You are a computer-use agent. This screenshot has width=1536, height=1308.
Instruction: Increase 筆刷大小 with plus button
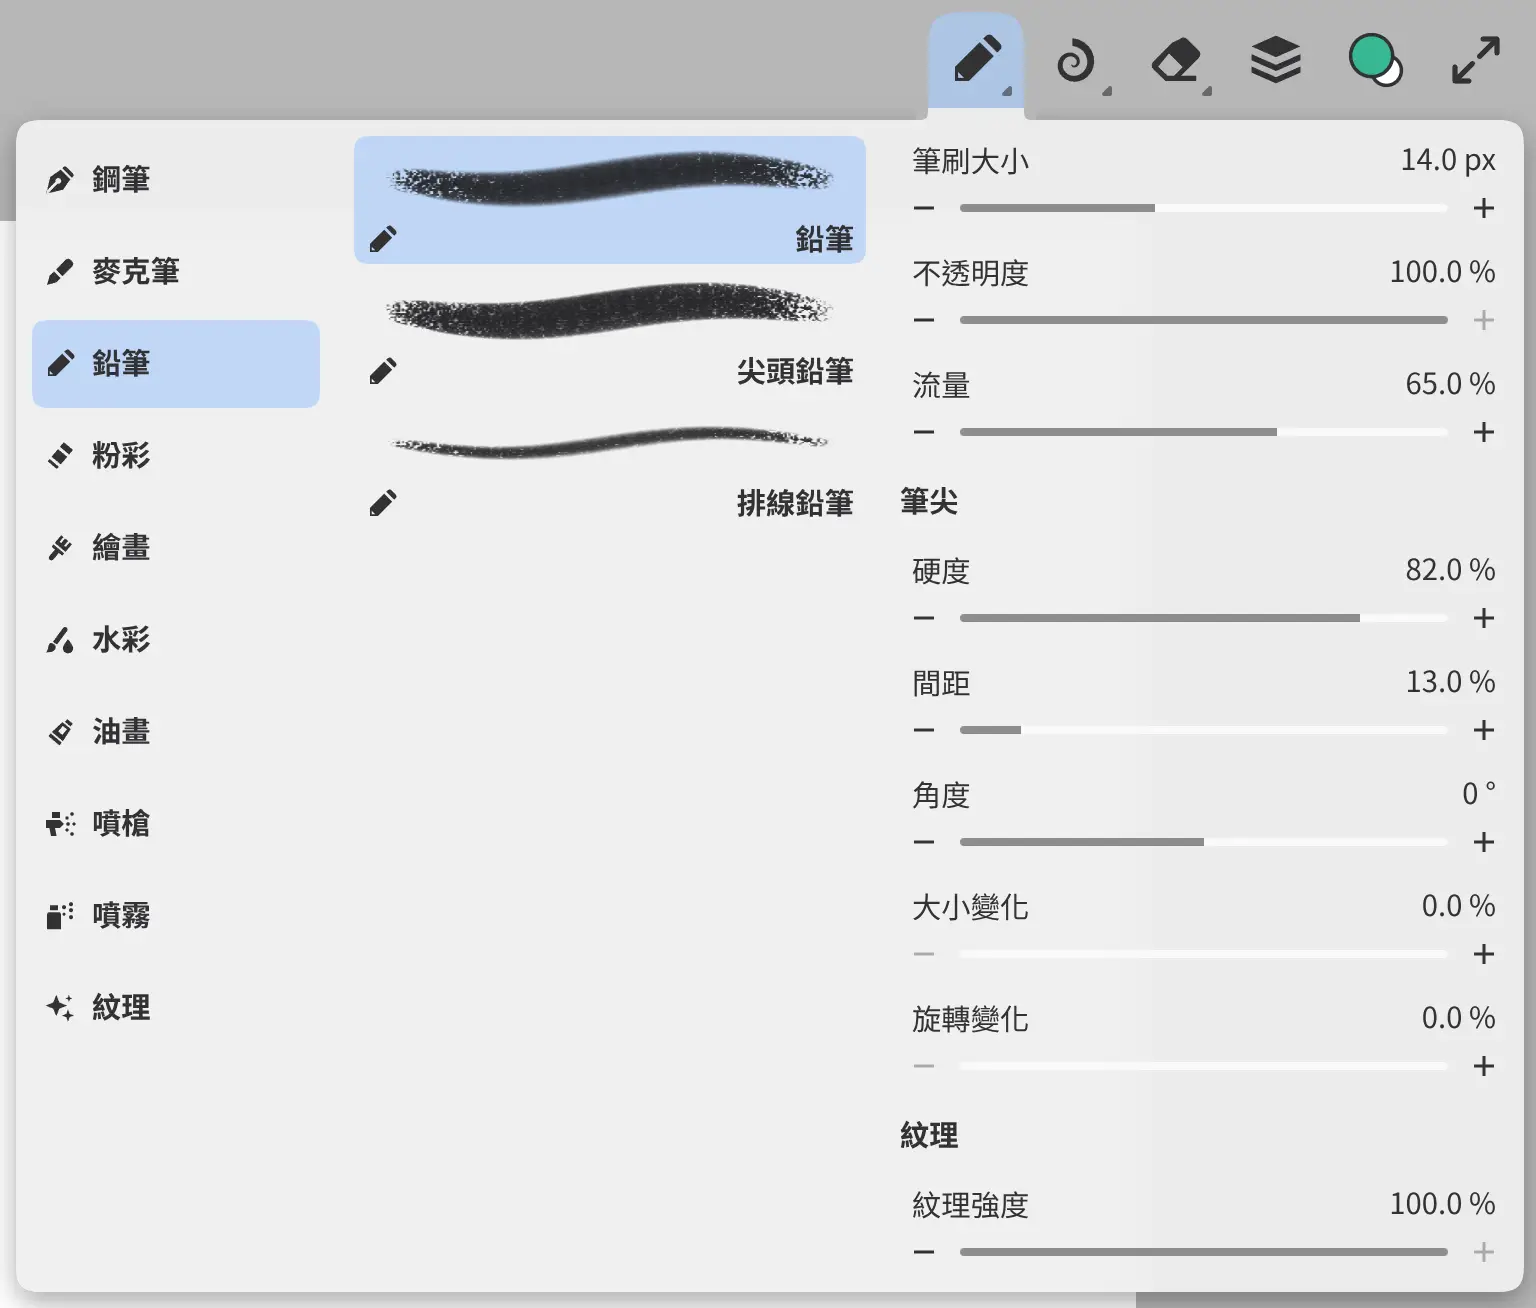[1484, 208]
